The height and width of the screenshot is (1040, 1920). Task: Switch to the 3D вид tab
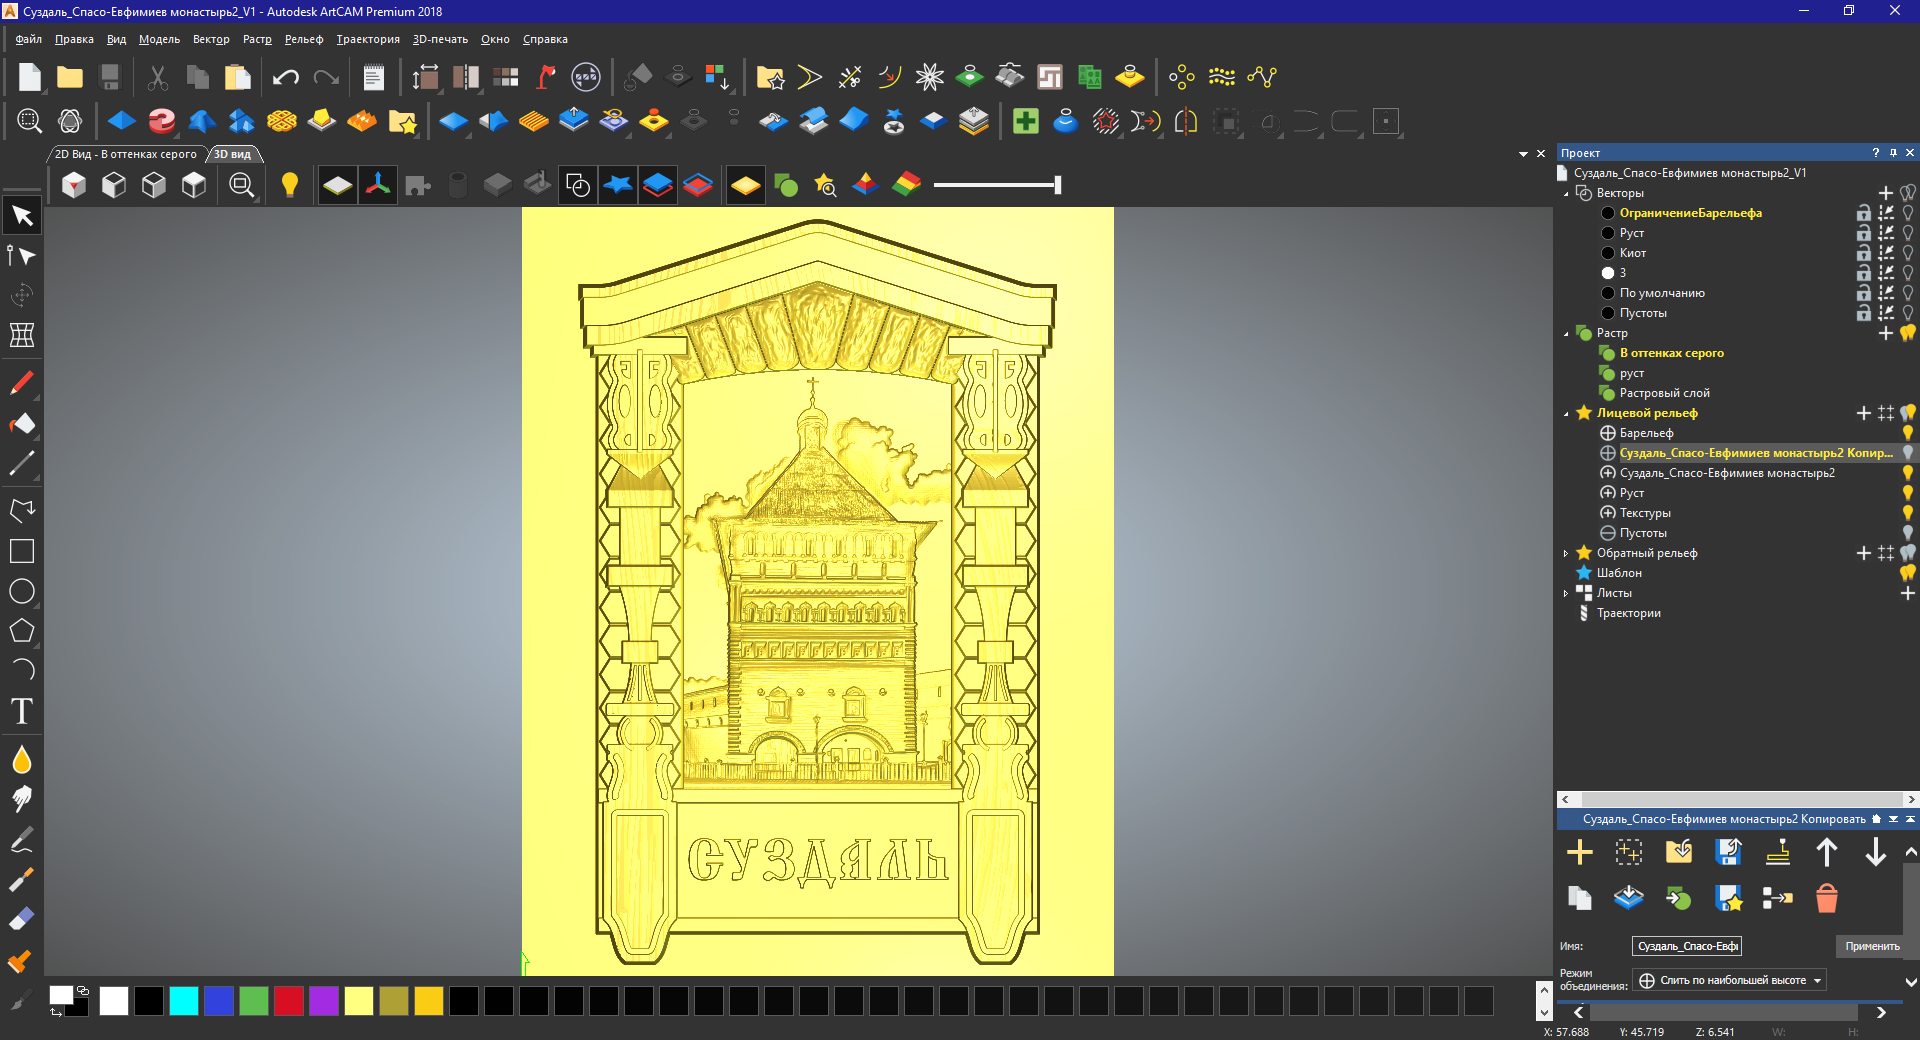pos(233,154)
